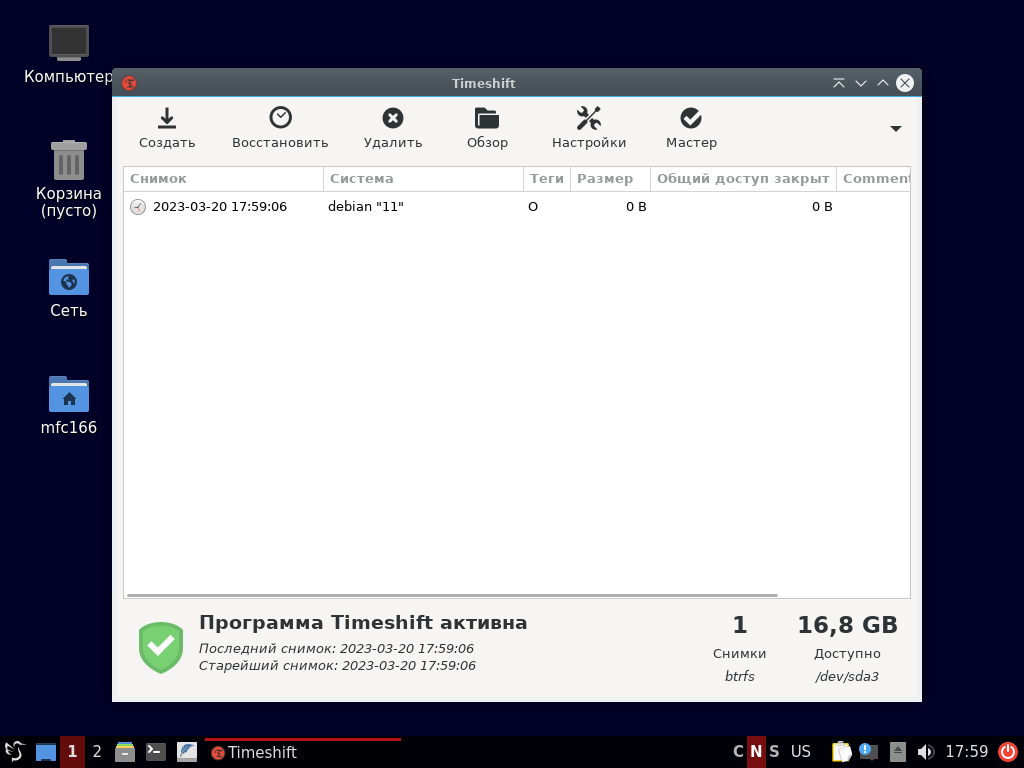Click the Программа Timeshift активна heading
The image size is (1024, 768).
point(363,622)
